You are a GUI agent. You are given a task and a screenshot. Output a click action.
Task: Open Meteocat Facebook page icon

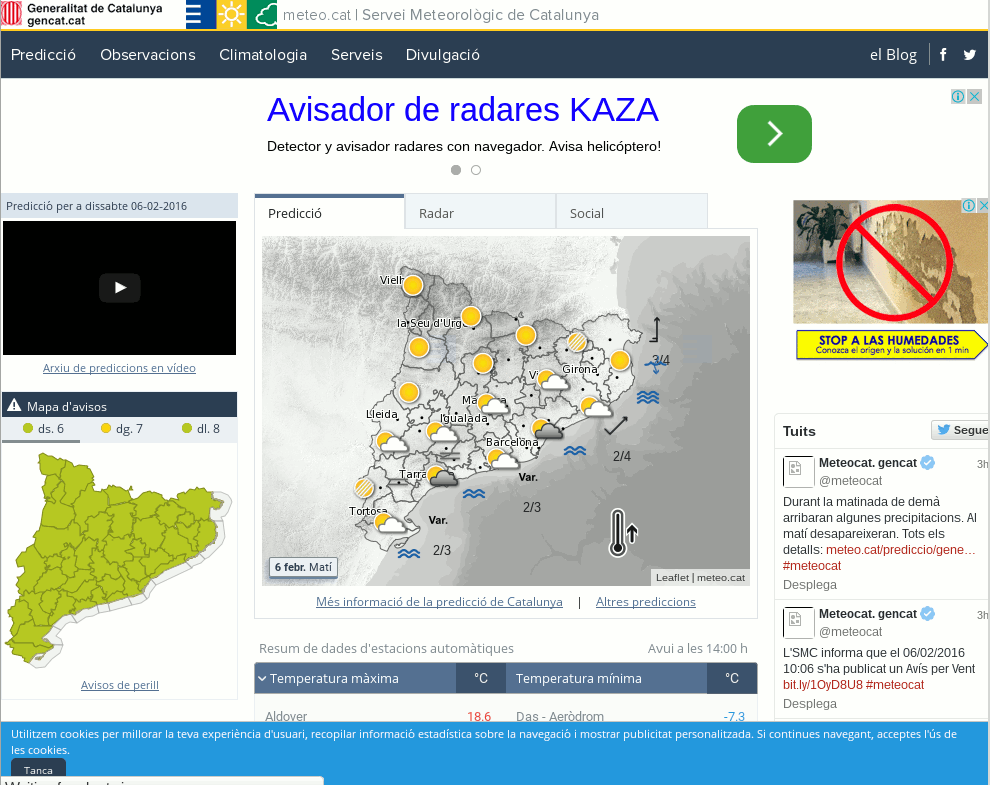click(943, 54)
